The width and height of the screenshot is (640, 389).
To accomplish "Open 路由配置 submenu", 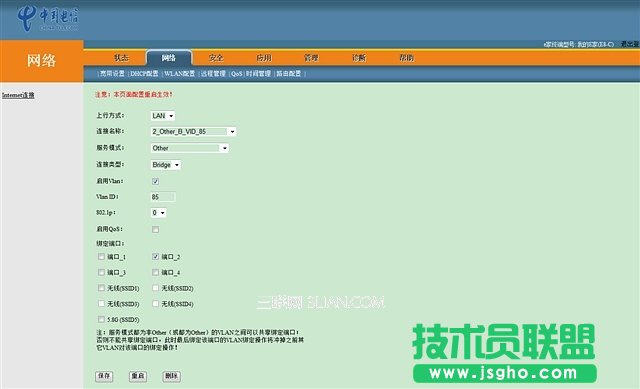I will (289, 73).
